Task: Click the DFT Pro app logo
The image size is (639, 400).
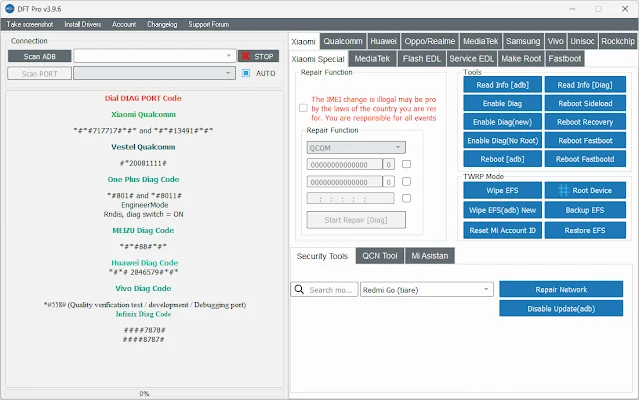Action: (10, 9)
